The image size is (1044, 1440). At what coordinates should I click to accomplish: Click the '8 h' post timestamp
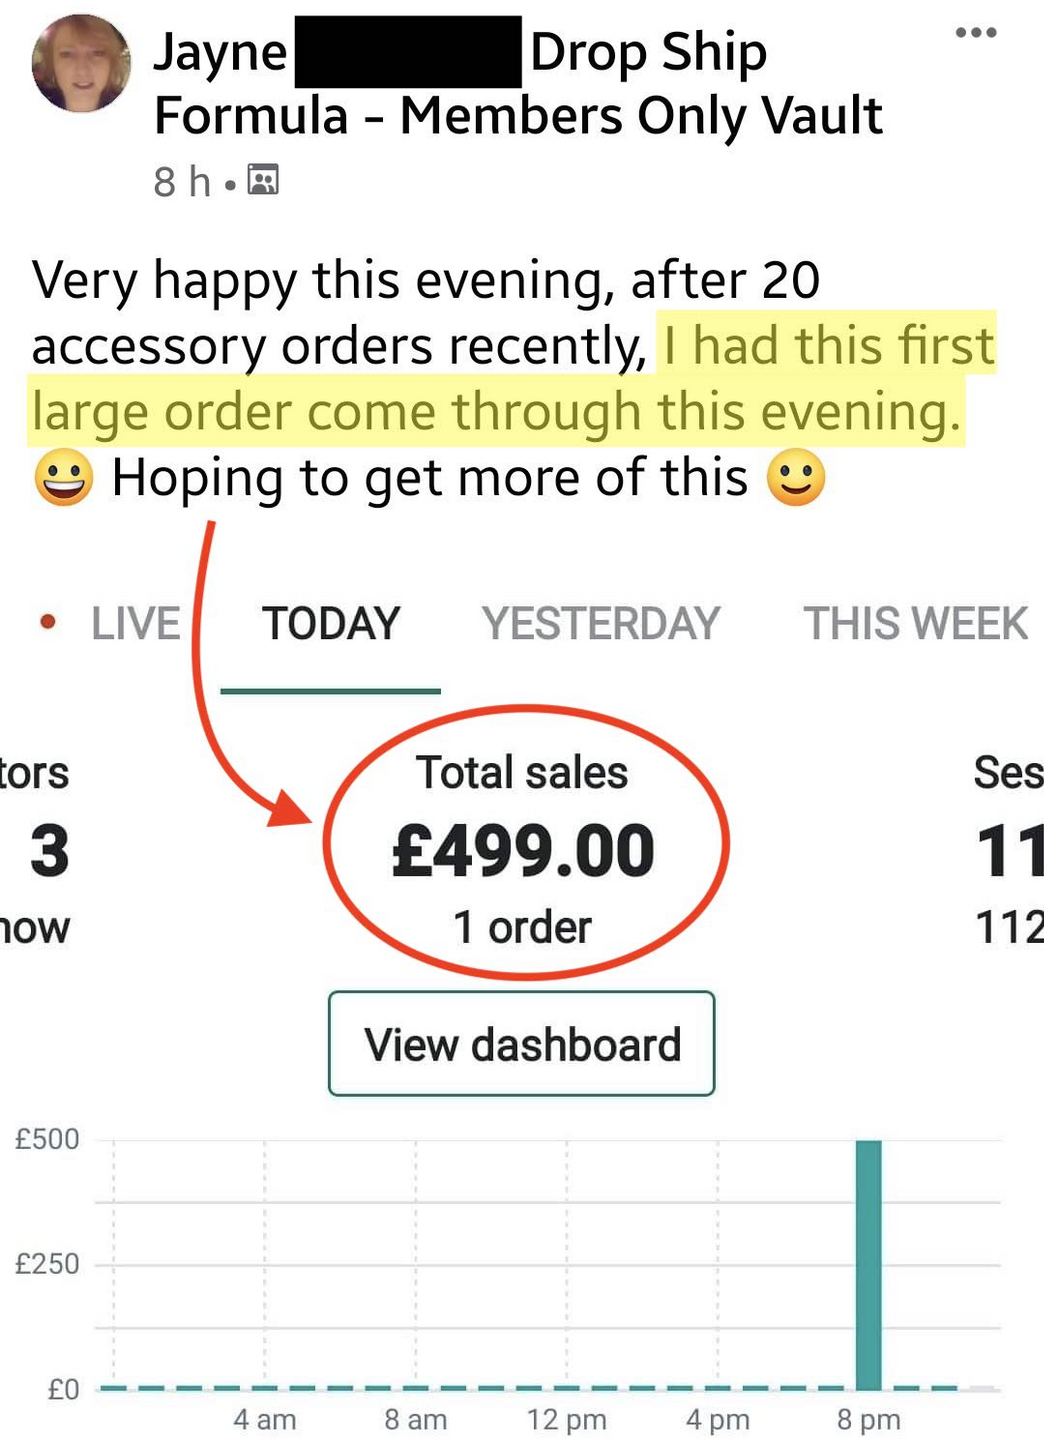coord(182,182)
